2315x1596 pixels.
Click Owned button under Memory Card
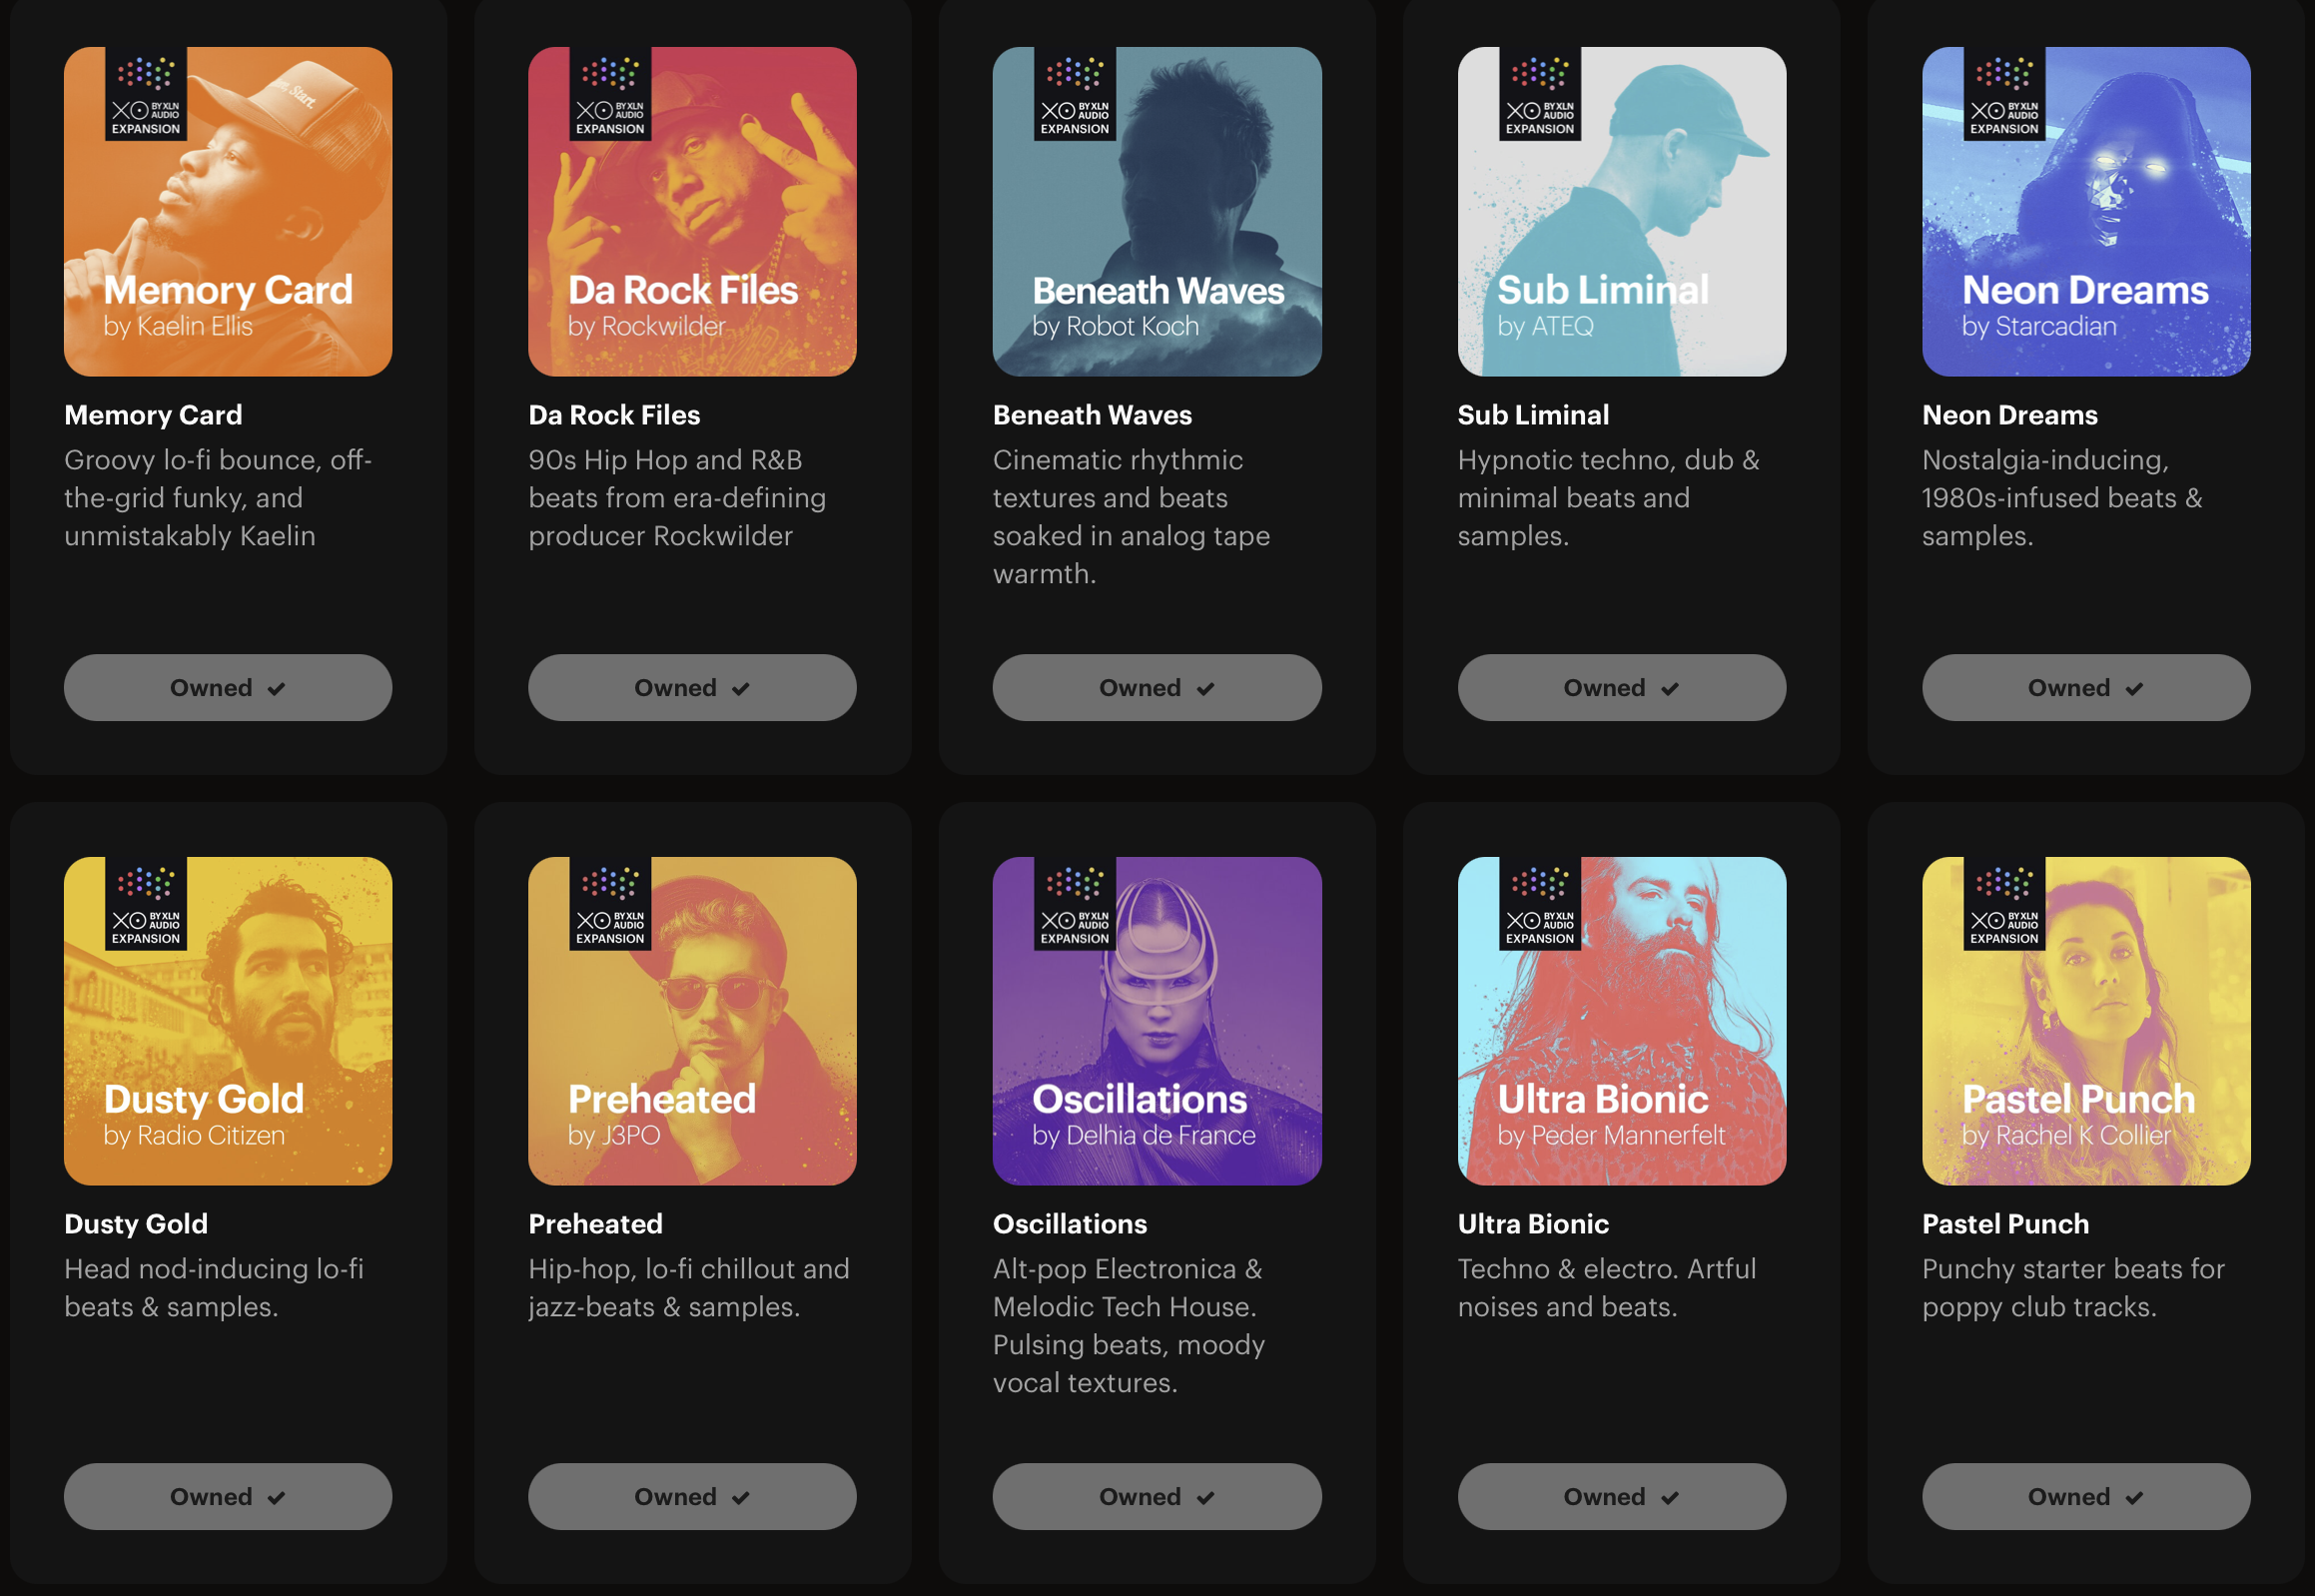[228, 688]
